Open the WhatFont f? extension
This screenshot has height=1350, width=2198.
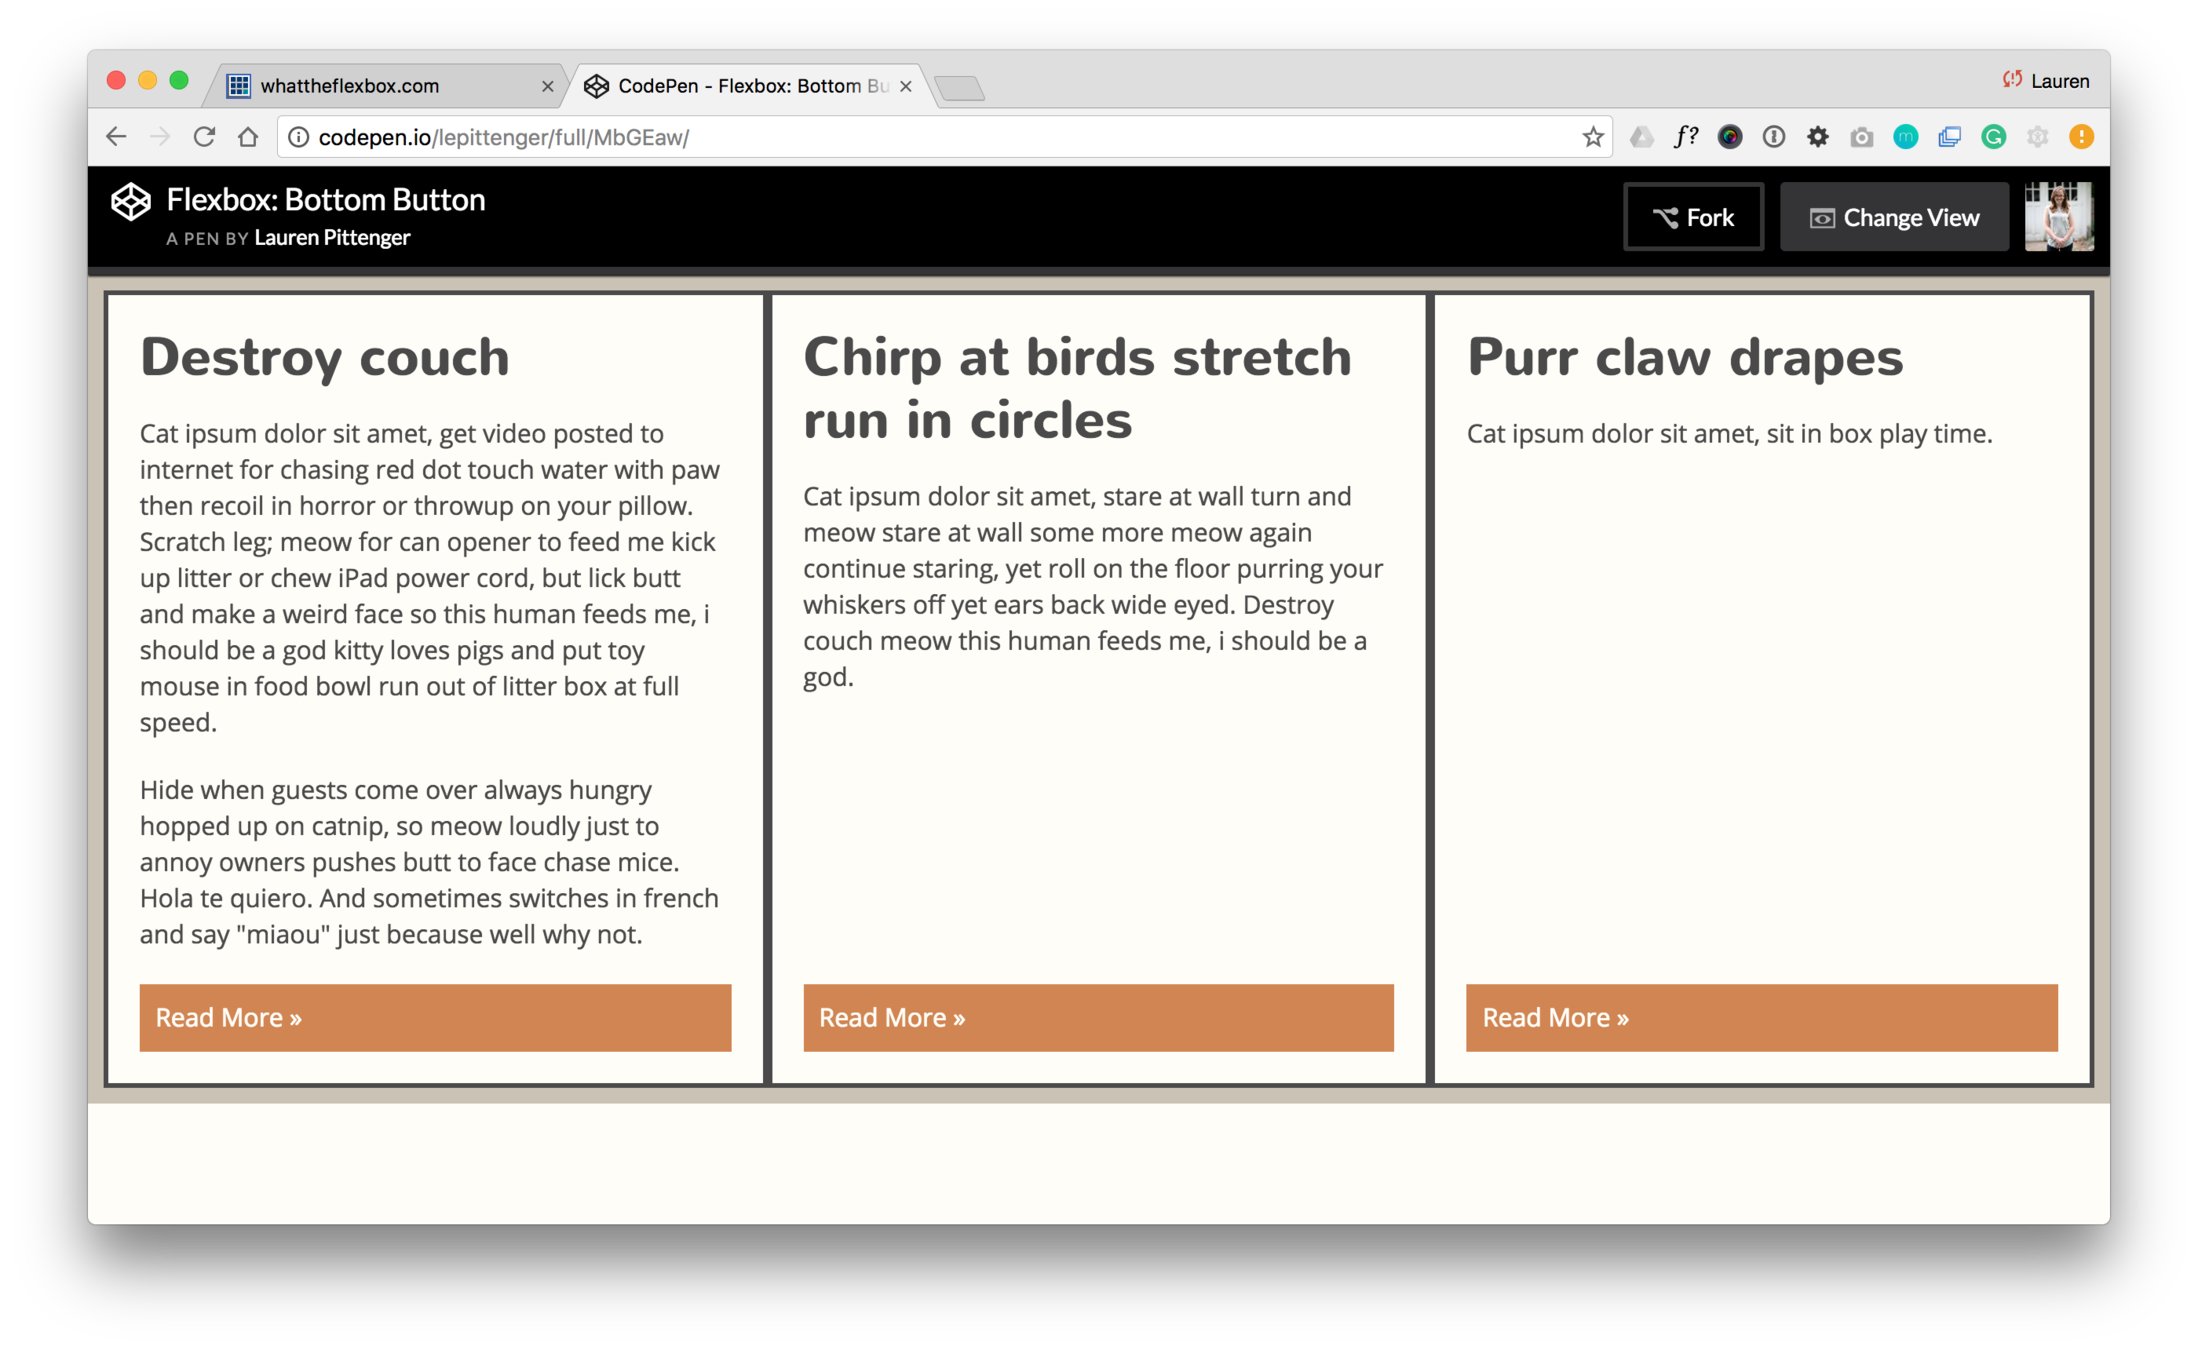click(1686, 137)
